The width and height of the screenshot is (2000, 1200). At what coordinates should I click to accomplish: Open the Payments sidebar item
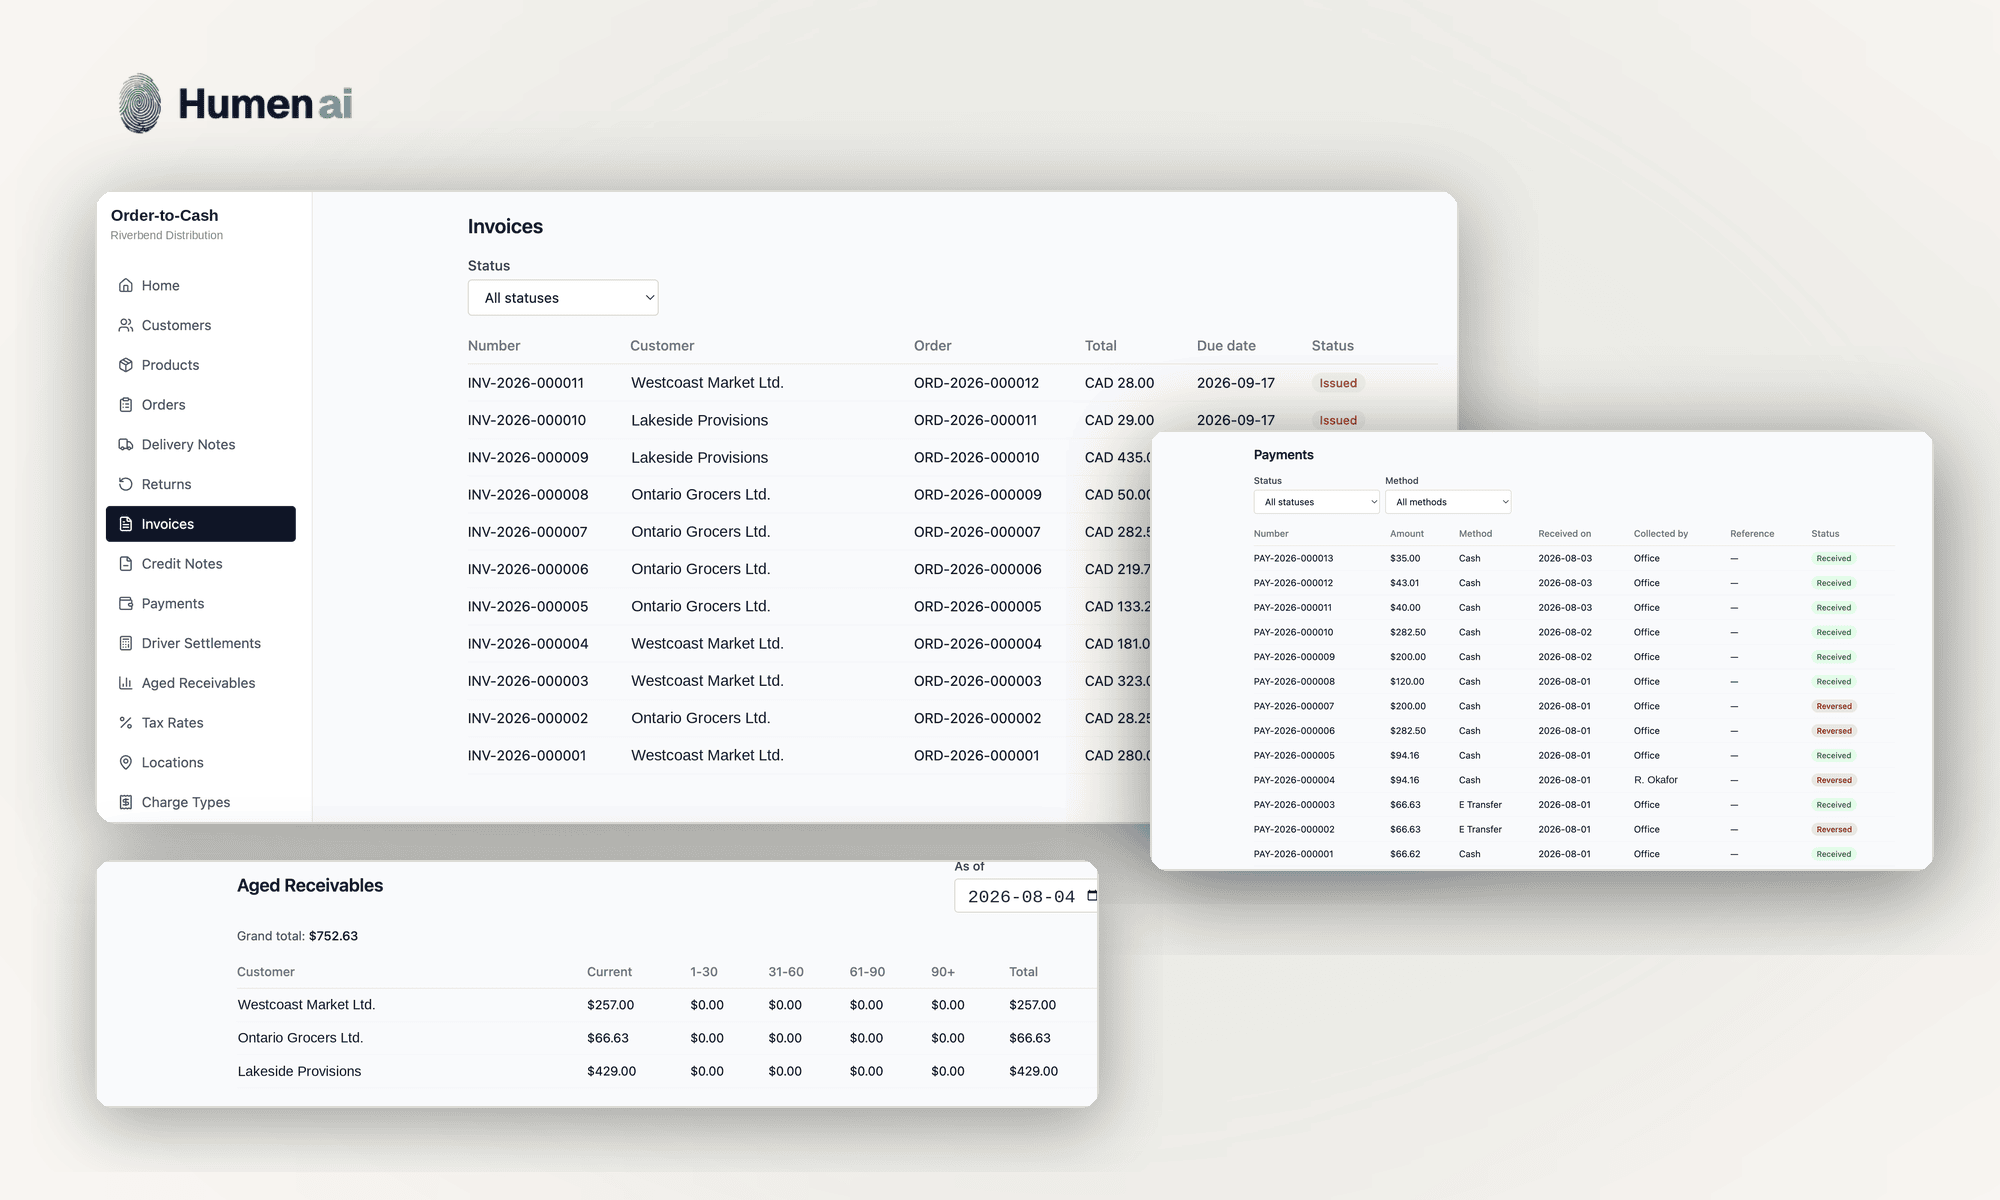point(201,603)
